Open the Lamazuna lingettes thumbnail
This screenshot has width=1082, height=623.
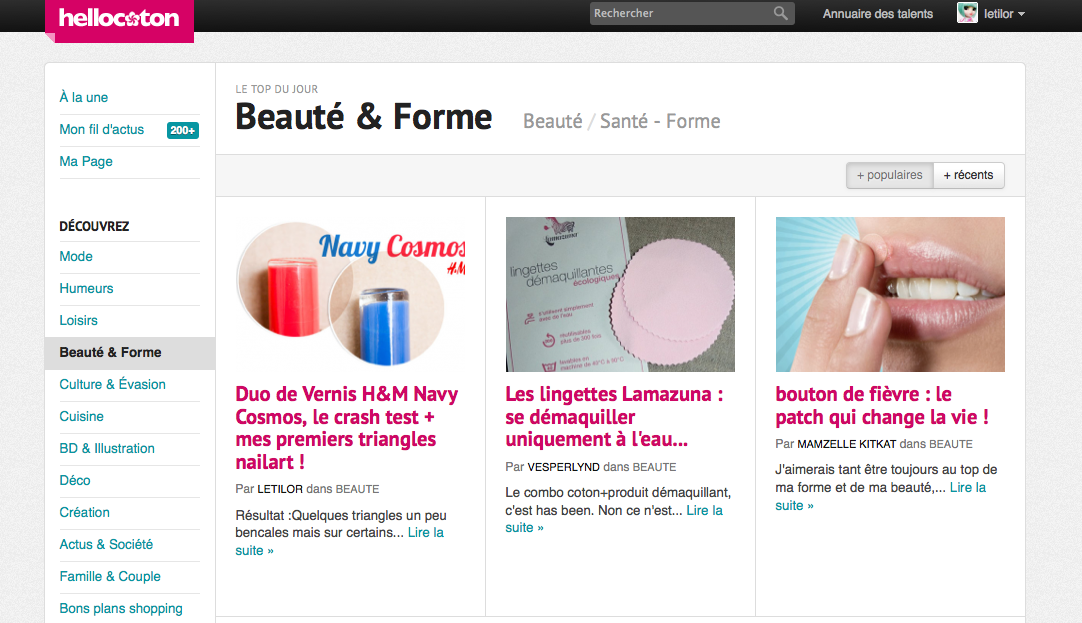(x=620, y=295)
